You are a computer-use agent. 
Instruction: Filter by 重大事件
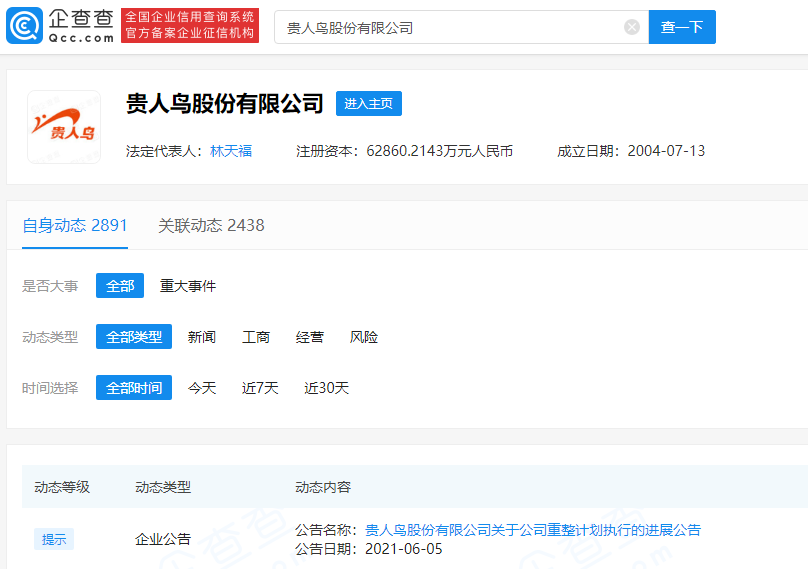[188, 286]
